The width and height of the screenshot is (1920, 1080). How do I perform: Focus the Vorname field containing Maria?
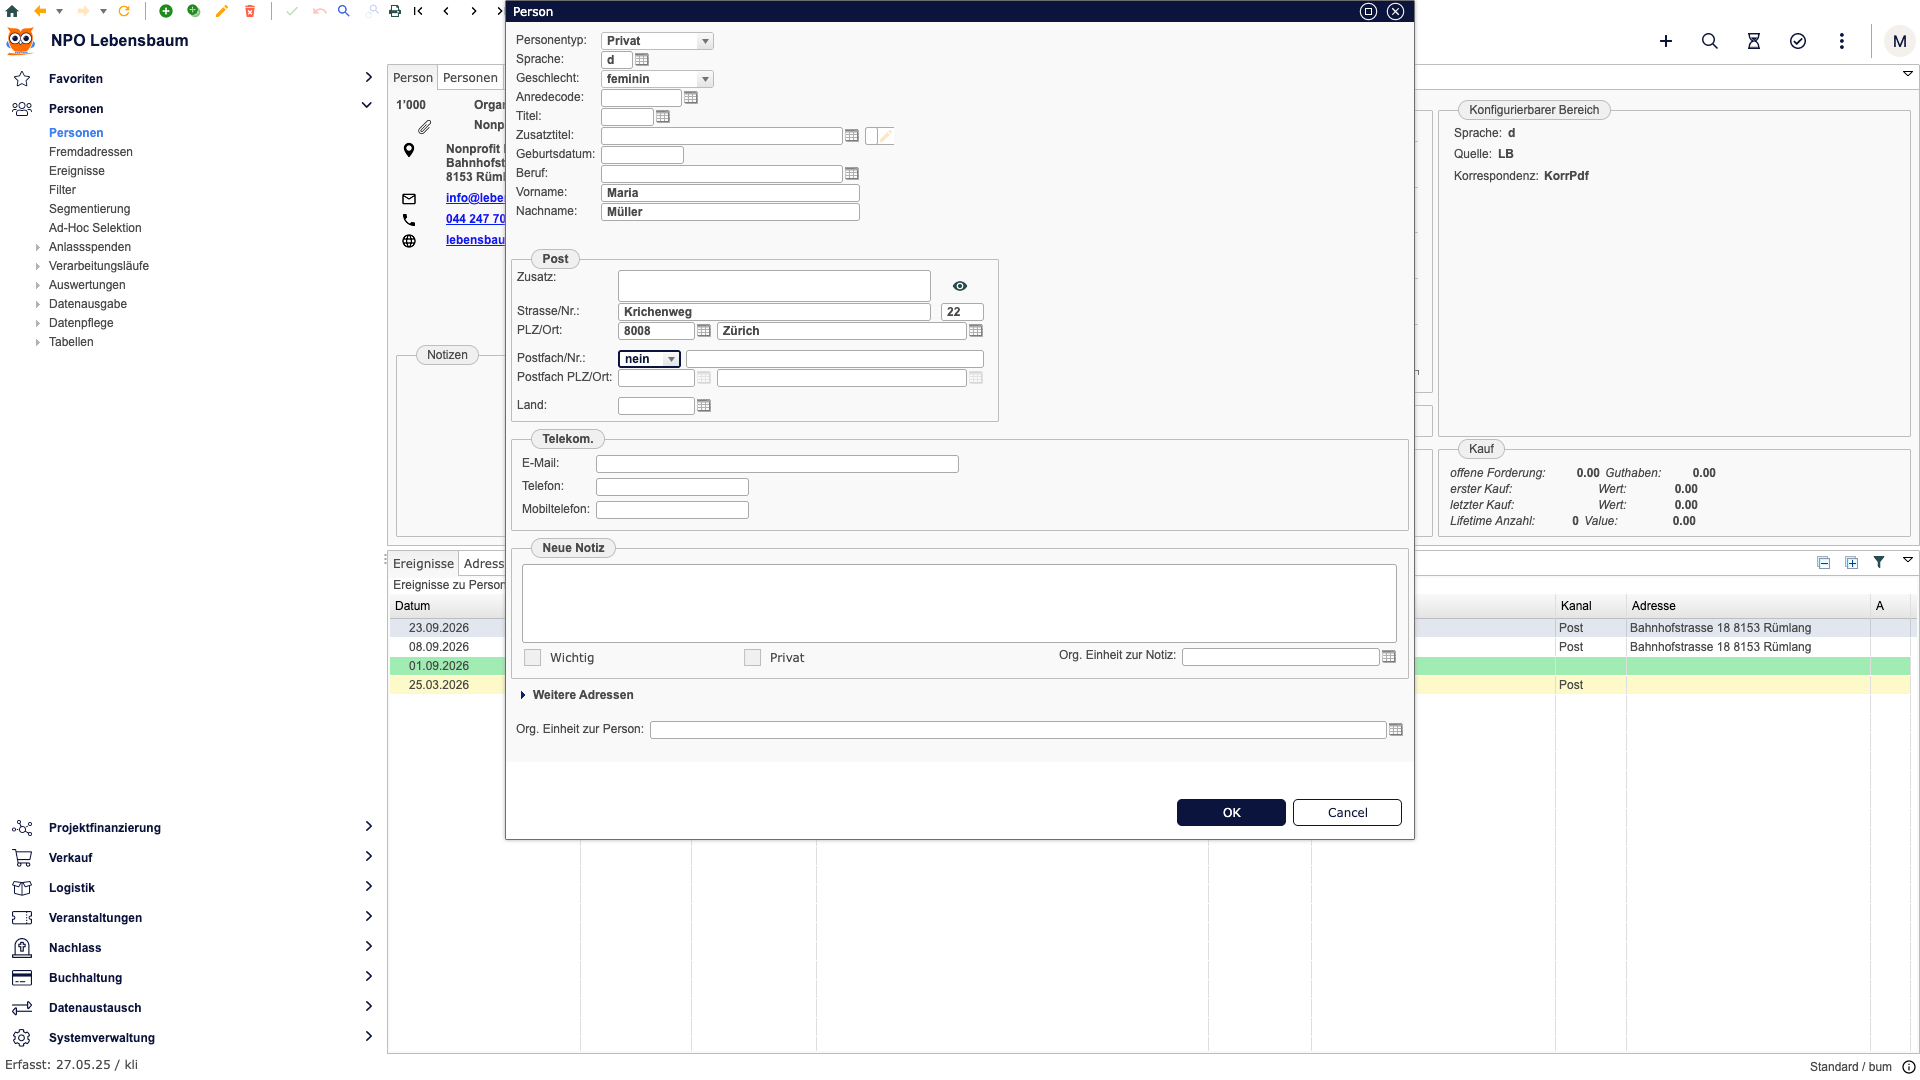coord(730,193)
